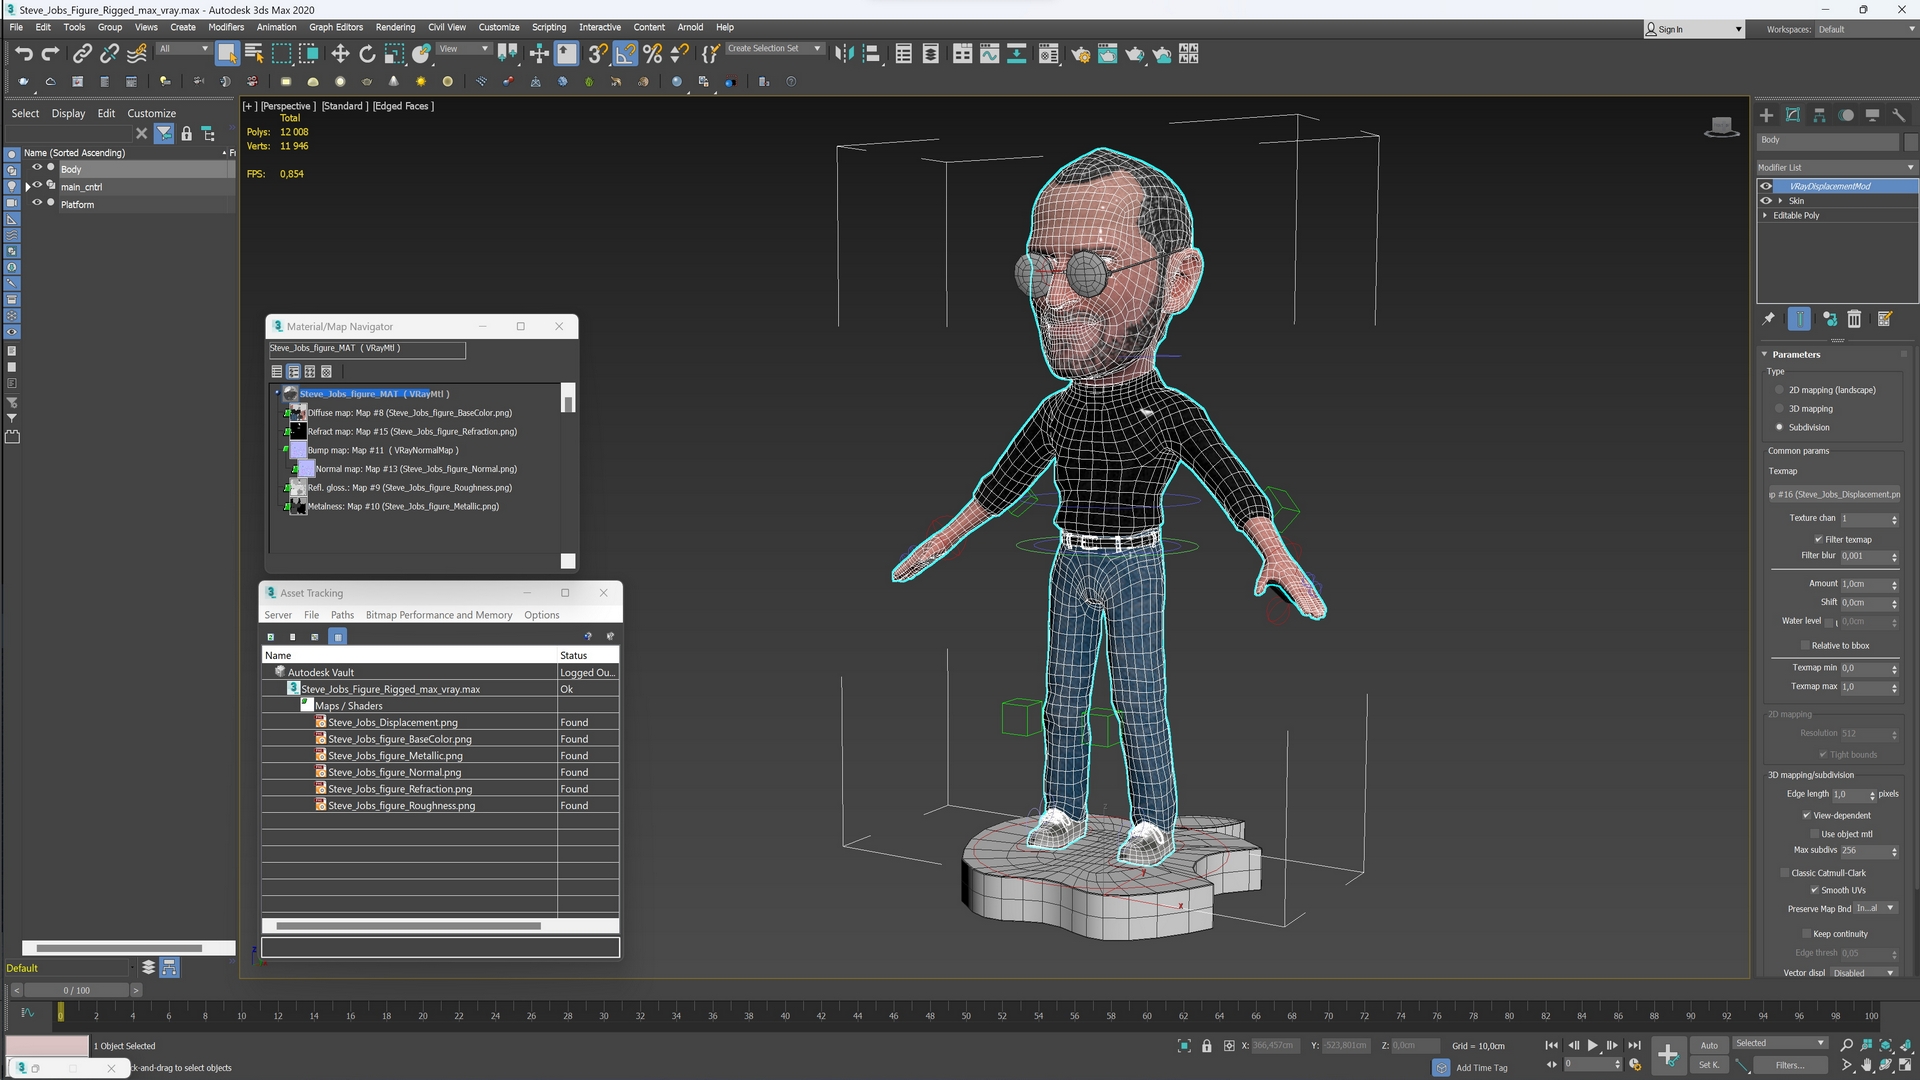
Task: Activate the Select and Move tool
Action: pyautogui.click(x=340, y=54)
